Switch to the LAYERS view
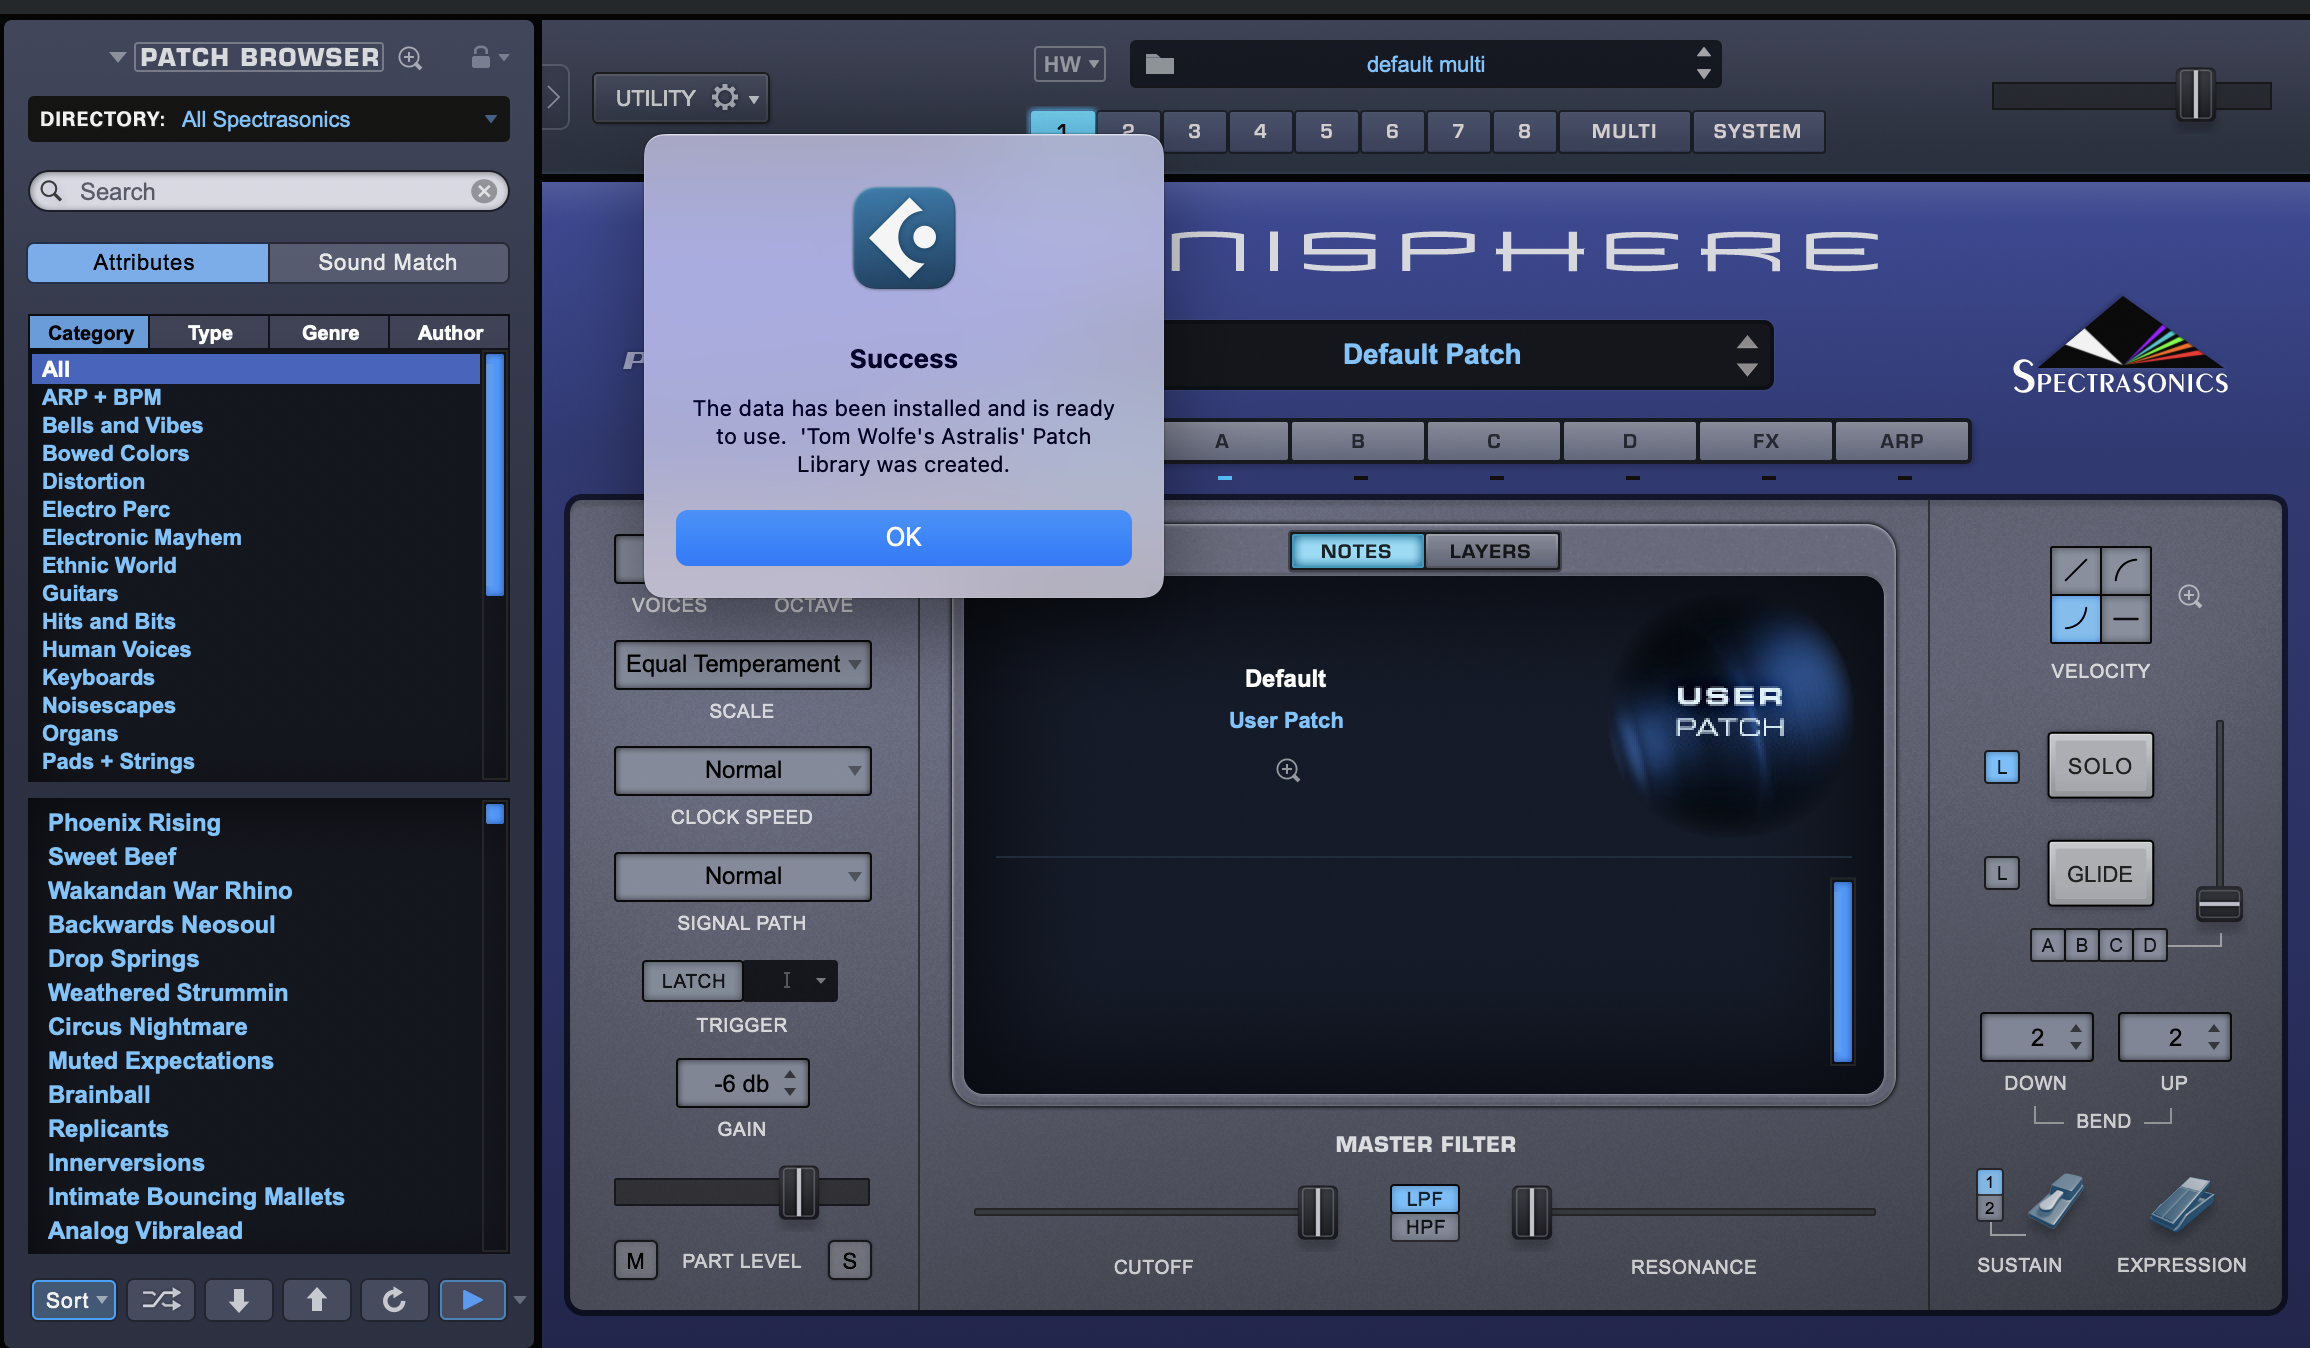Viewport: 2310px width, 1348px height. 1490,551
